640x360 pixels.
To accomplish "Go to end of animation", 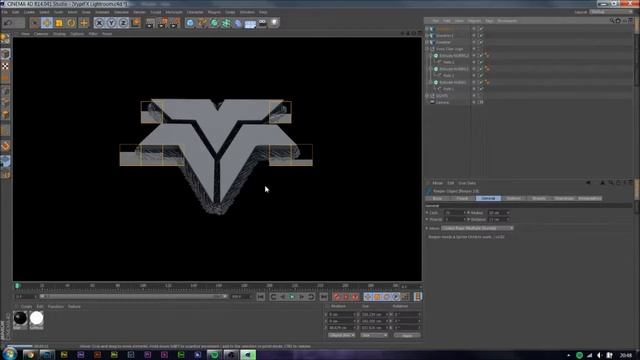I will click(x=323, y=297).
